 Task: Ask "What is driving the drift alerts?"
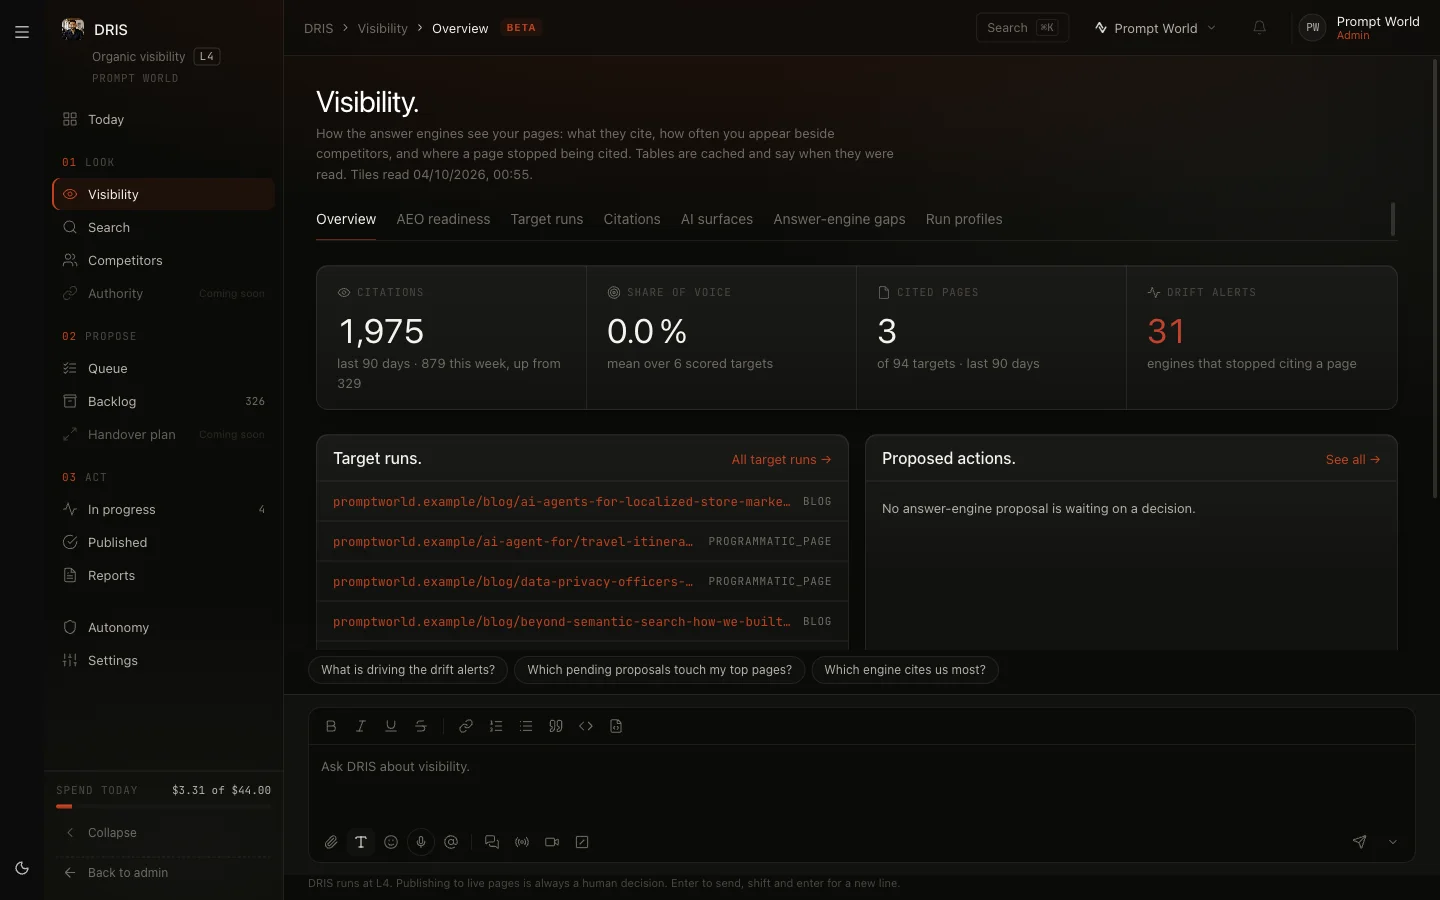[408, 670]
